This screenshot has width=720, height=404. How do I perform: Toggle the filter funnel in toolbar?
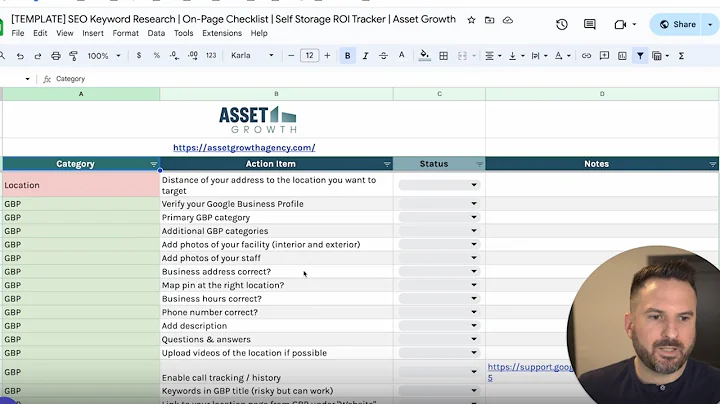coord(640,56)
